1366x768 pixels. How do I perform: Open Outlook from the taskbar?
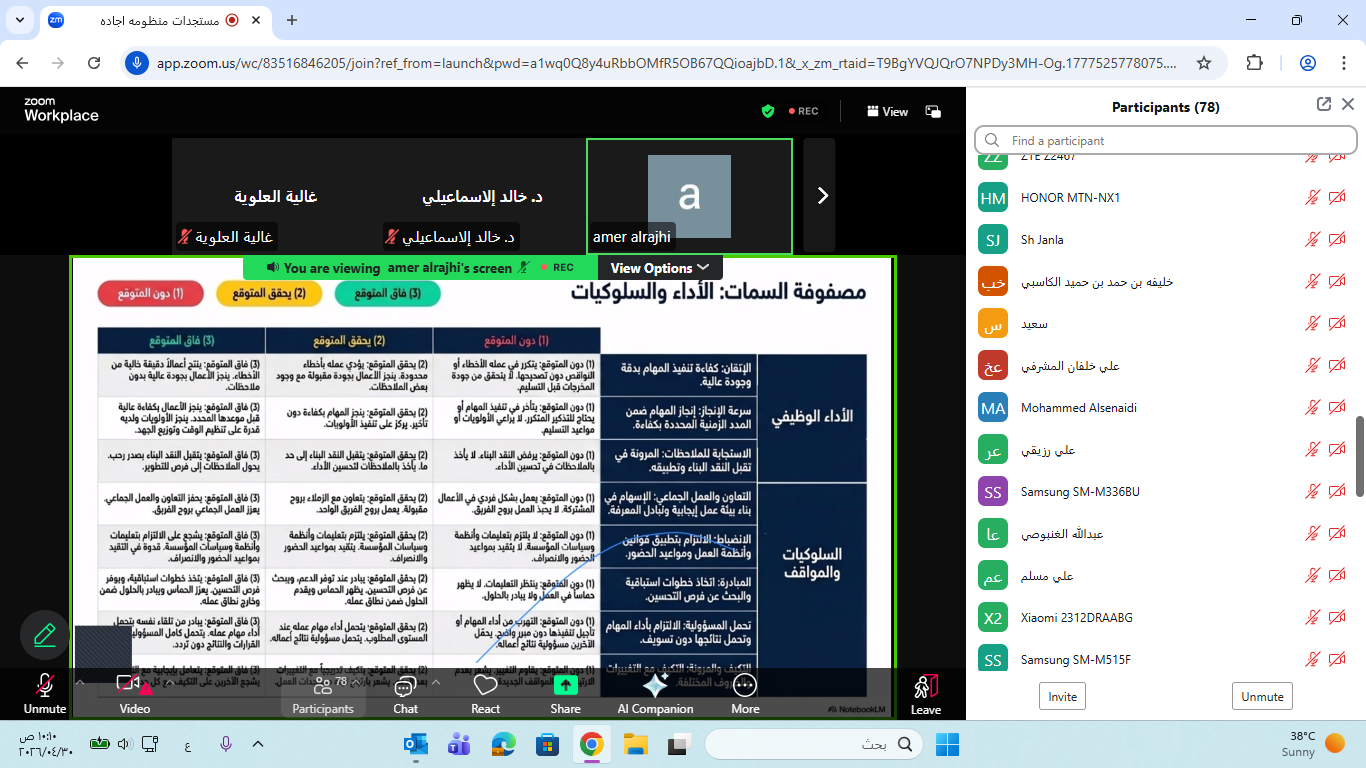[x=415, y=744]
